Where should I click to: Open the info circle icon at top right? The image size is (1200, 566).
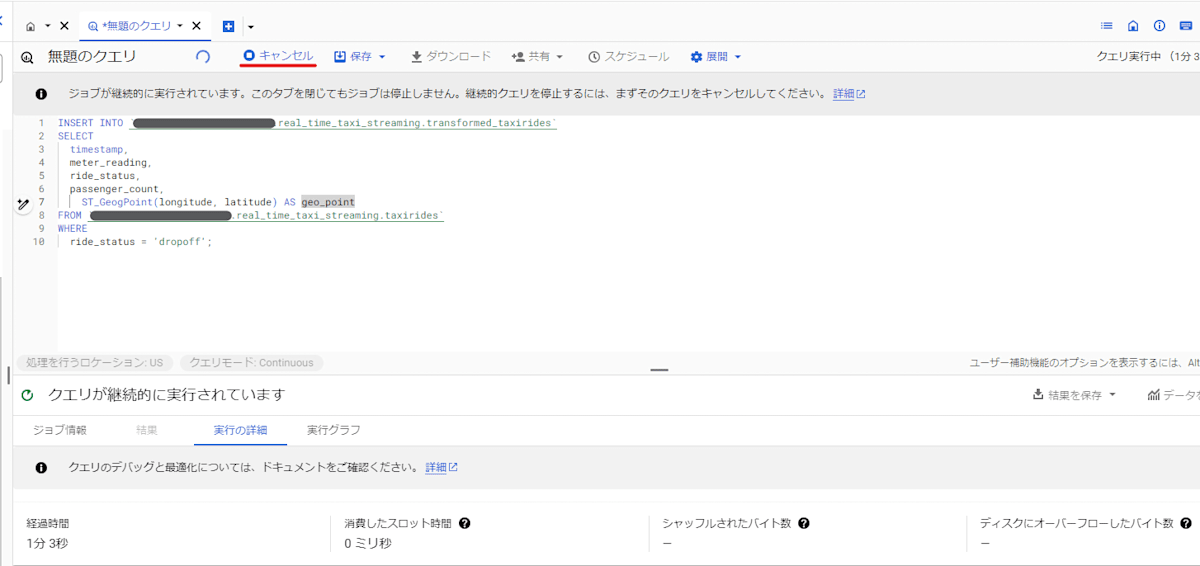1159,26
